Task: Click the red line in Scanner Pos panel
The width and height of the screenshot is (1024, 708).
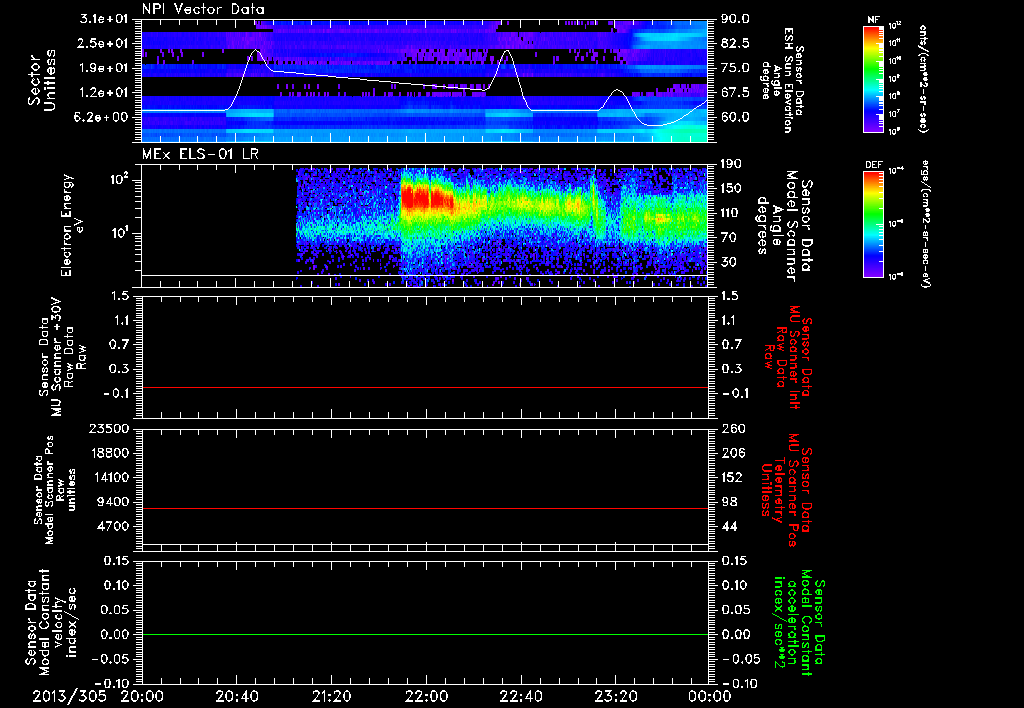Action: 424,508
